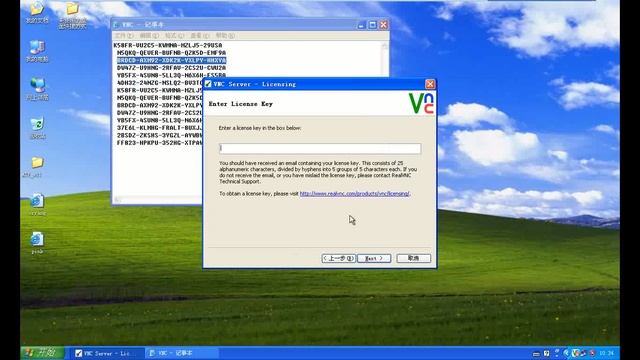Viewport: 640px width, 360px height.
Task: Open Notepad Edit (编辑) menu
Action: tap(149, 36)
